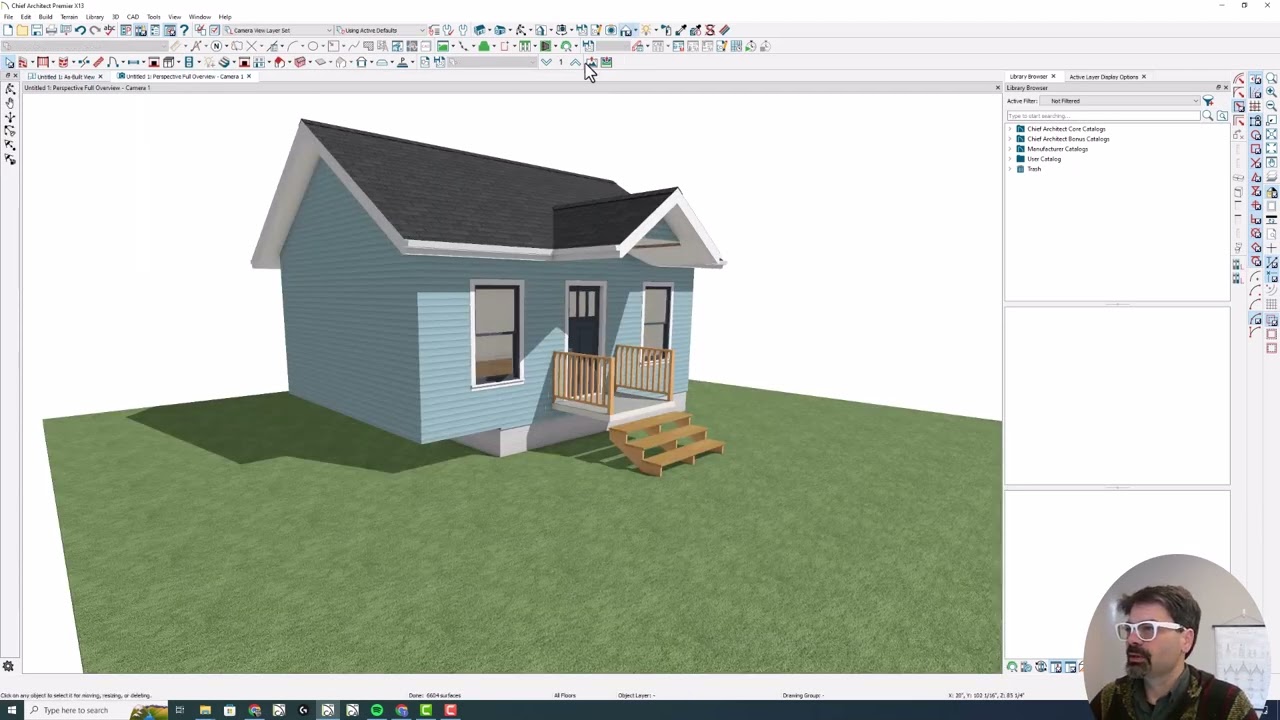Click the Down One Floor arrow
The image size is (1280, 720).
coord(546,62)
